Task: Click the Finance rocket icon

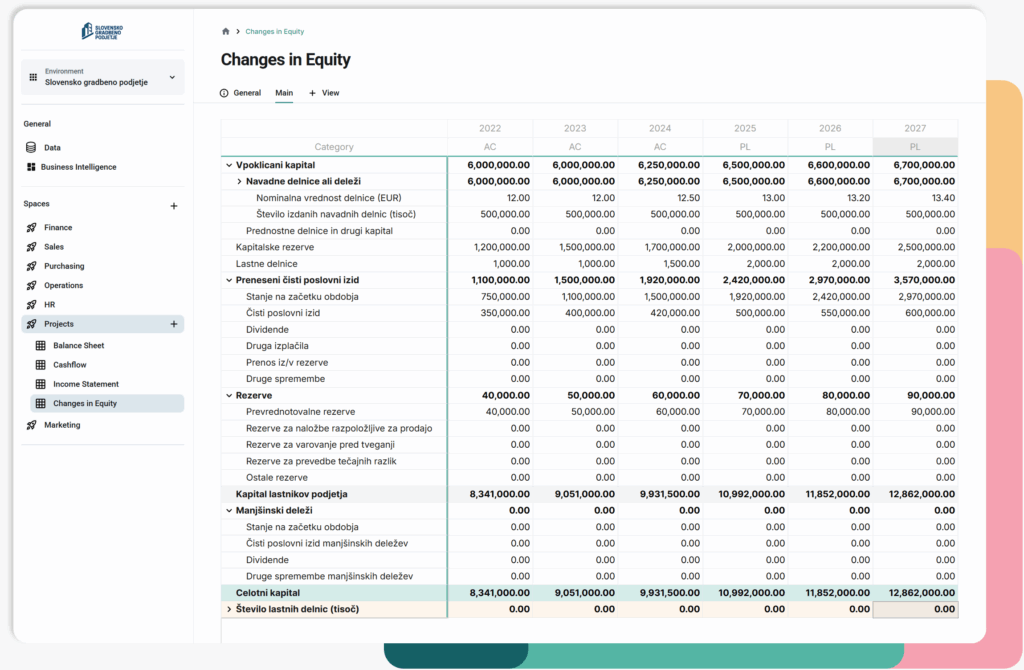Action: tap(31, 228)
